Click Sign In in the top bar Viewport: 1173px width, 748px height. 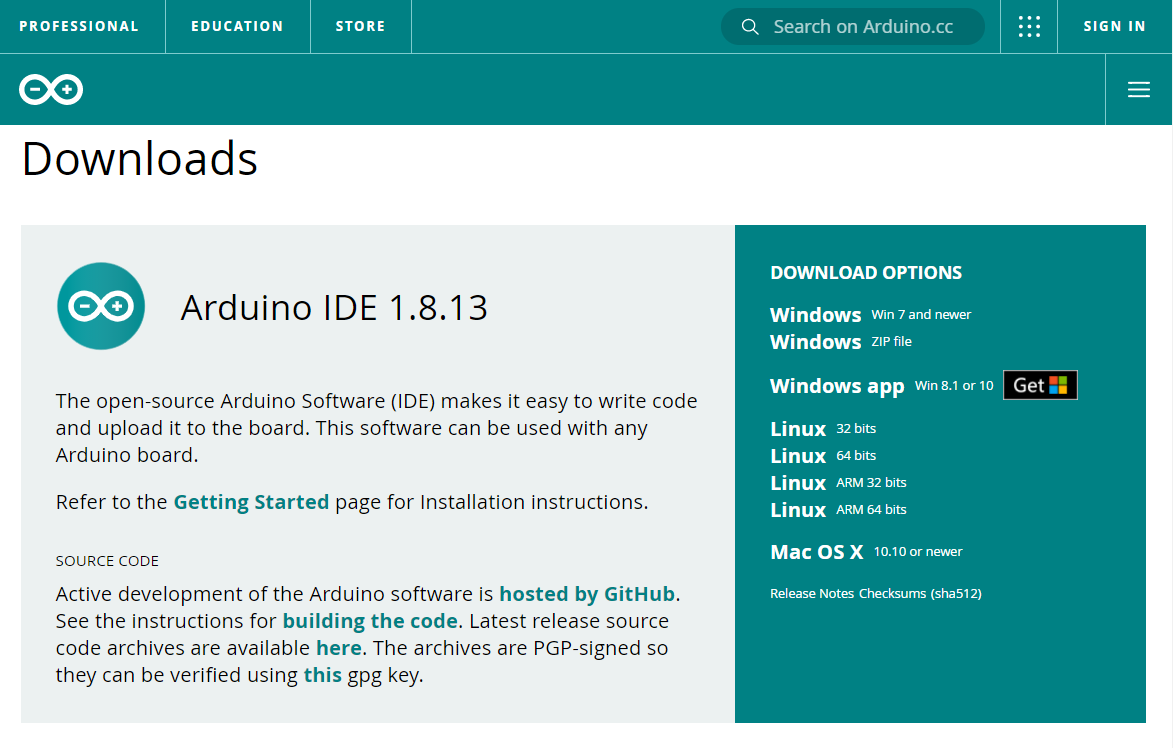pos(1115,26)
